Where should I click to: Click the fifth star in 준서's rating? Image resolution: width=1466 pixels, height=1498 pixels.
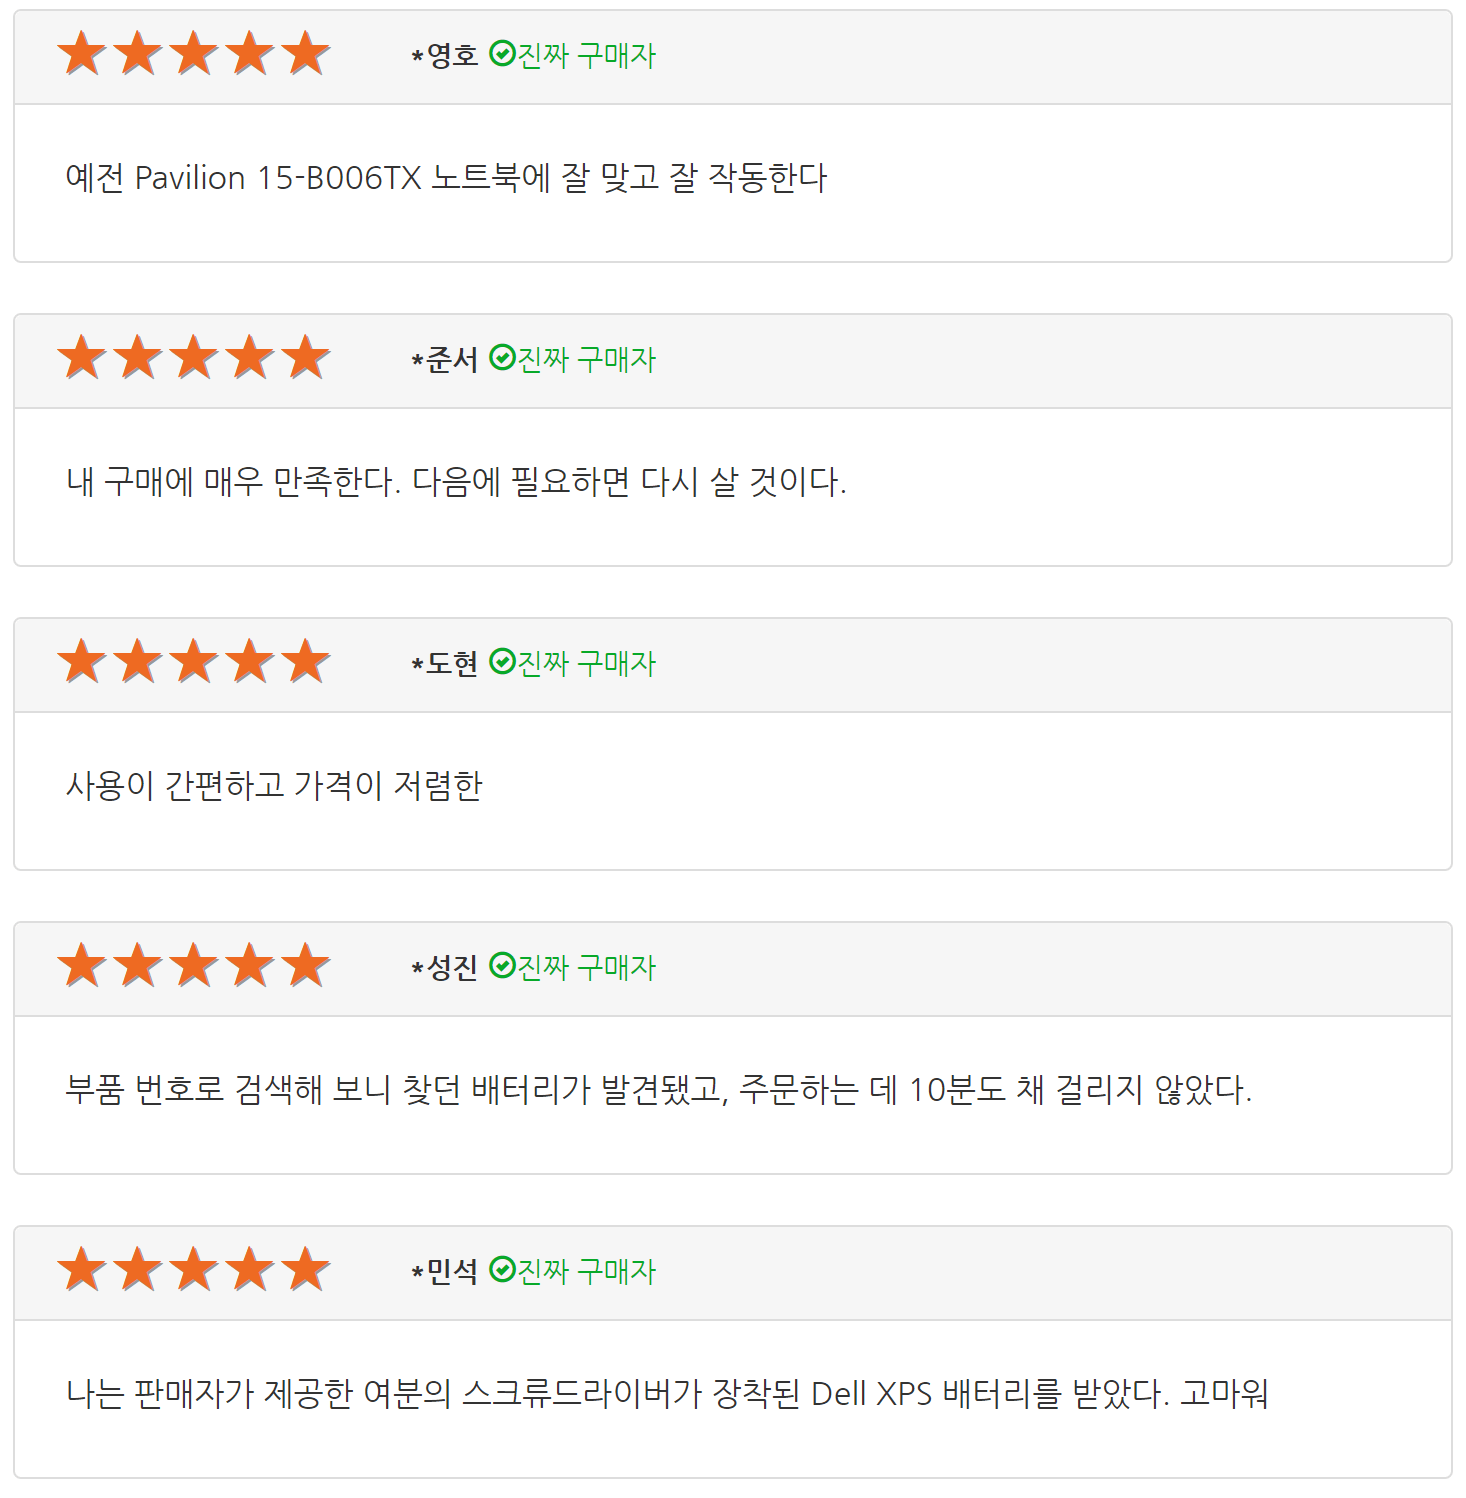306,358
